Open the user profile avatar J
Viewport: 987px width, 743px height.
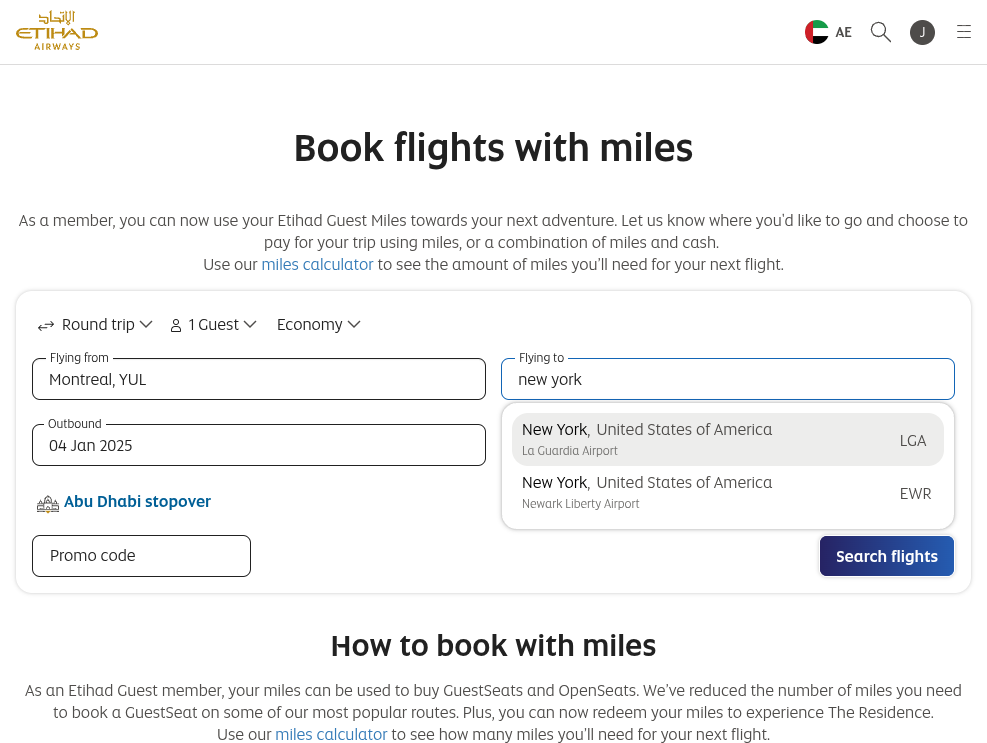[922, 32]
